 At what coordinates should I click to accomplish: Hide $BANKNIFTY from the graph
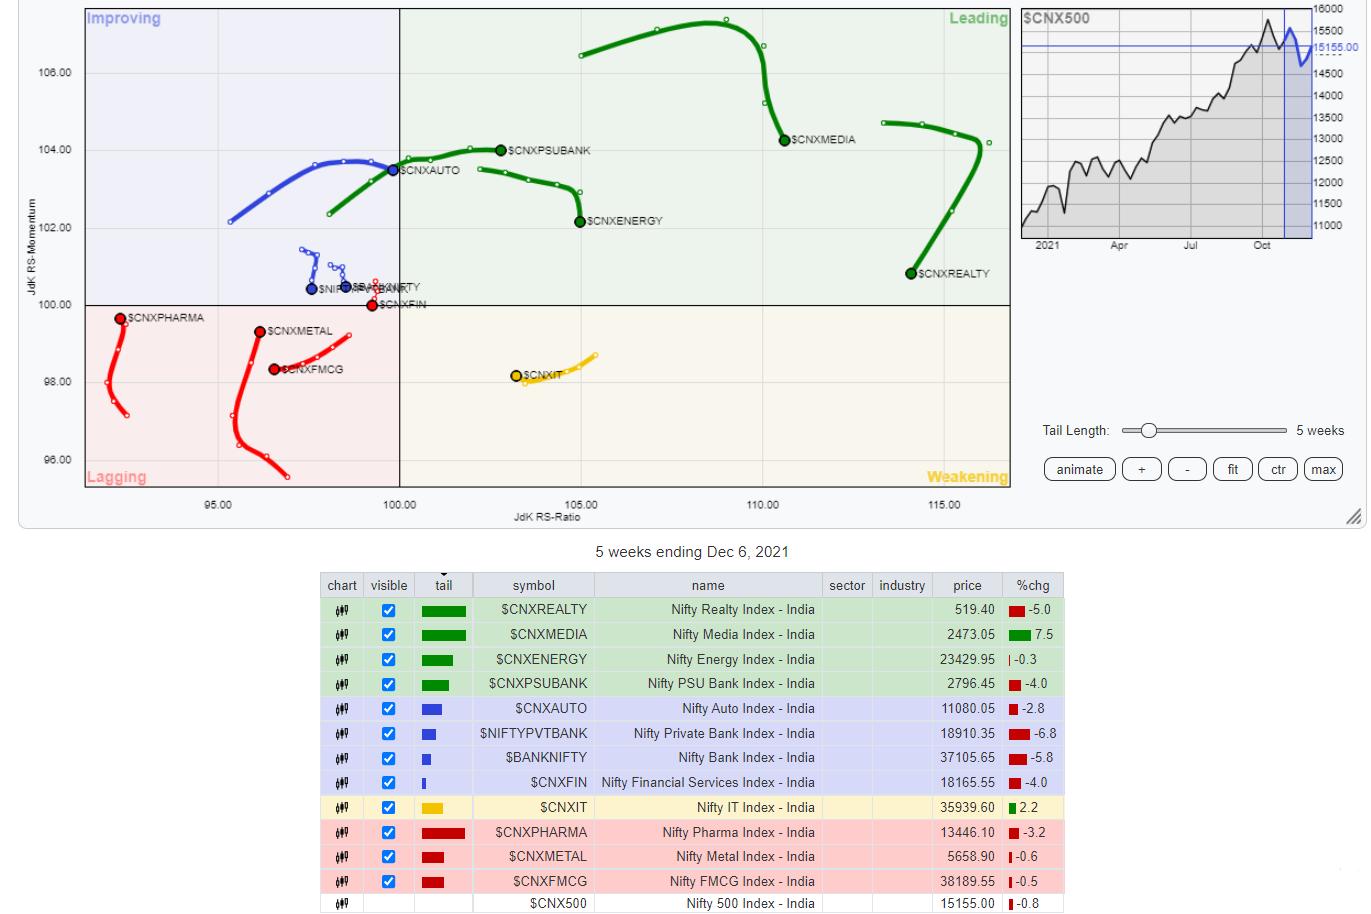[389, 758]
